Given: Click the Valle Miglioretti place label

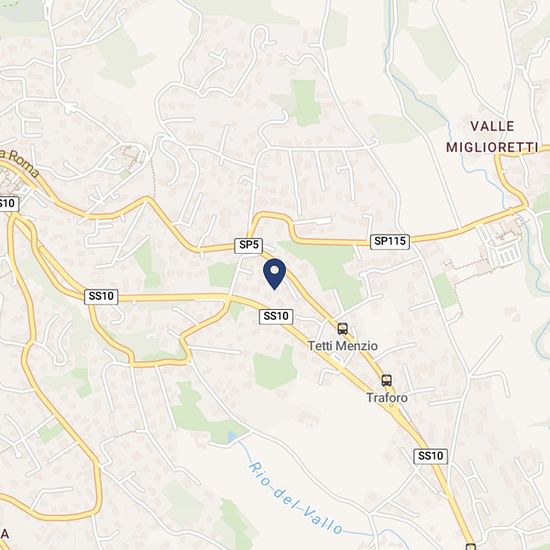Looking at the screenshot, I should [x=492, y=137].
